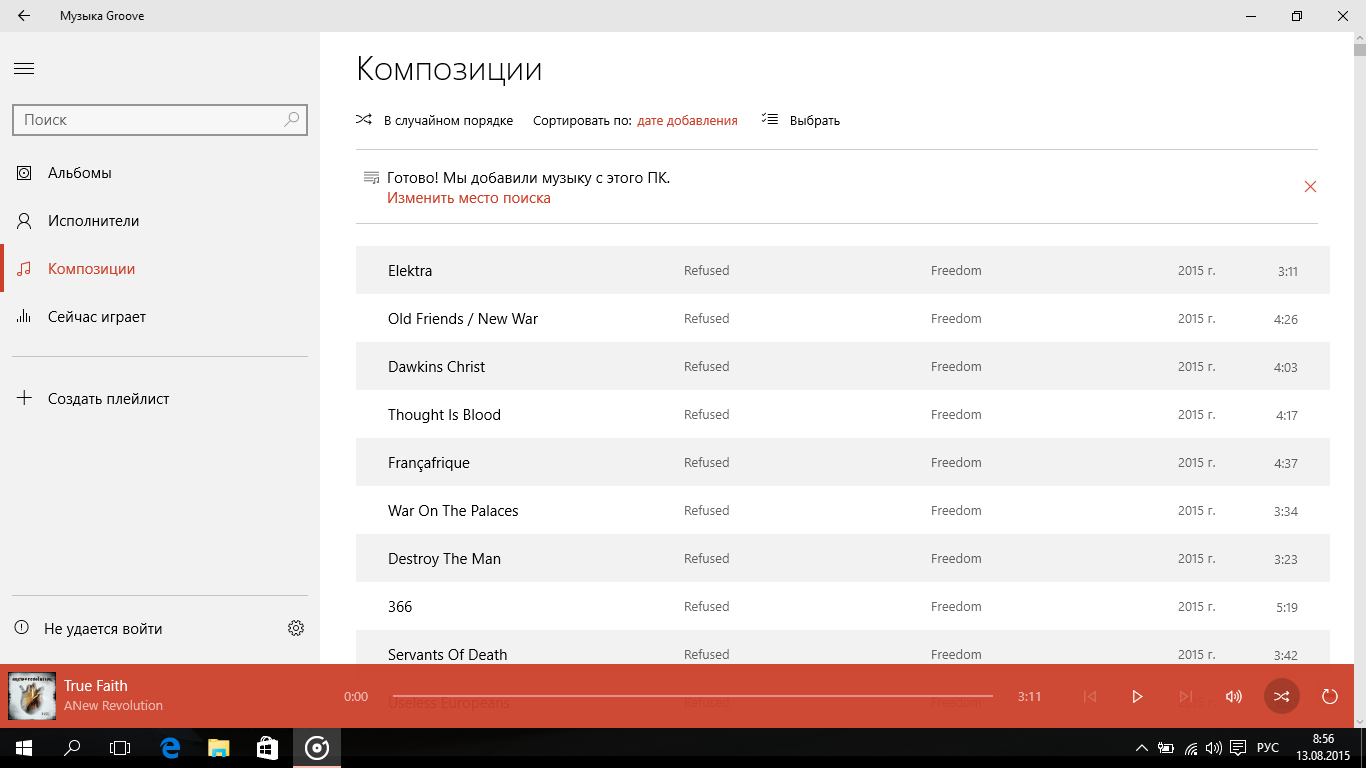
Task: Select the song 366
Action: (x=842, y=607)
